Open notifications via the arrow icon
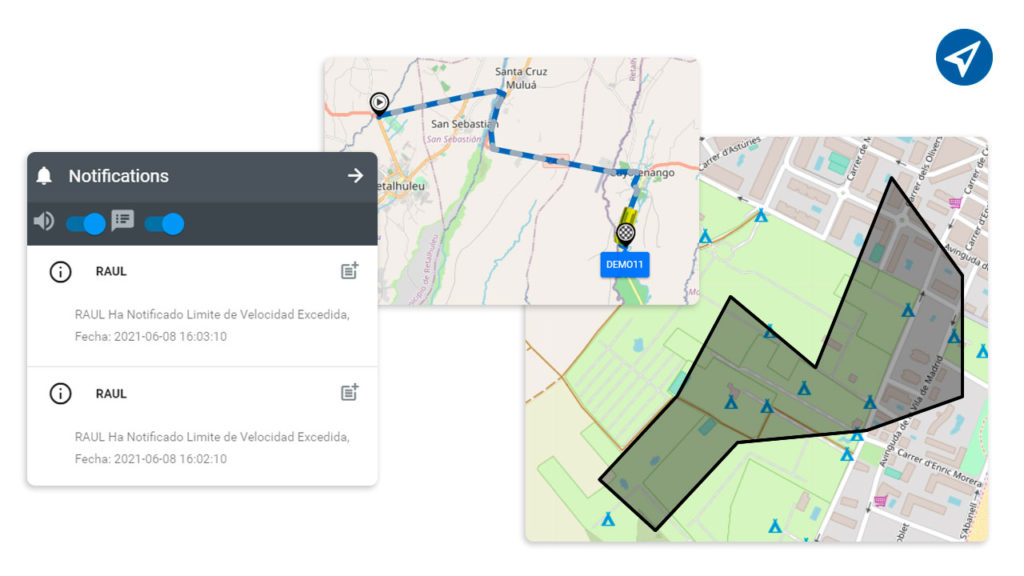 pos(355,176)
